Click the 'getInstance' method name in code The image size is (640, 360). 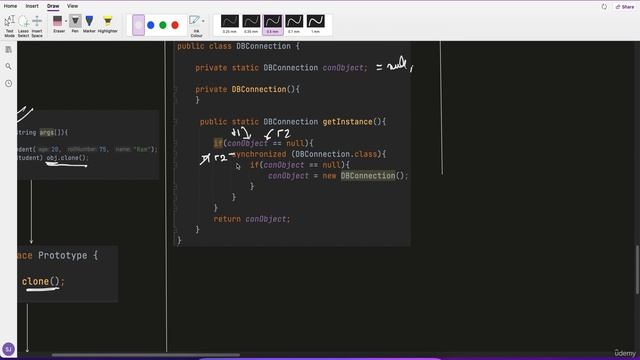(x=347, y=122)
